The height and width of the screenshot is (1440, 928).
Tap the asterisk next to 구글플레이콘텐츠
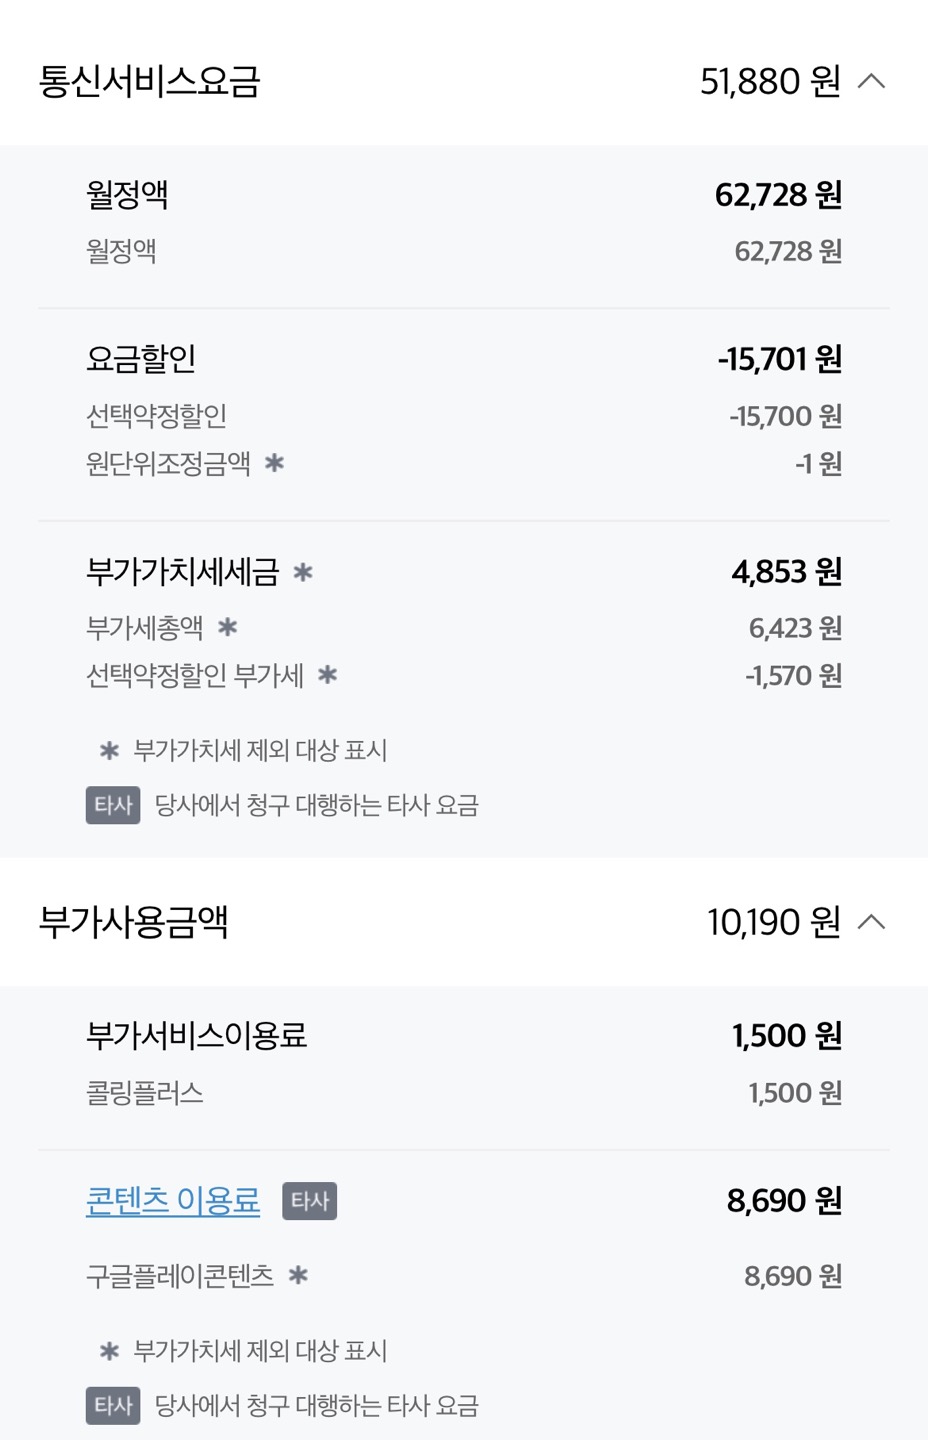click(x=298, y=1275)
